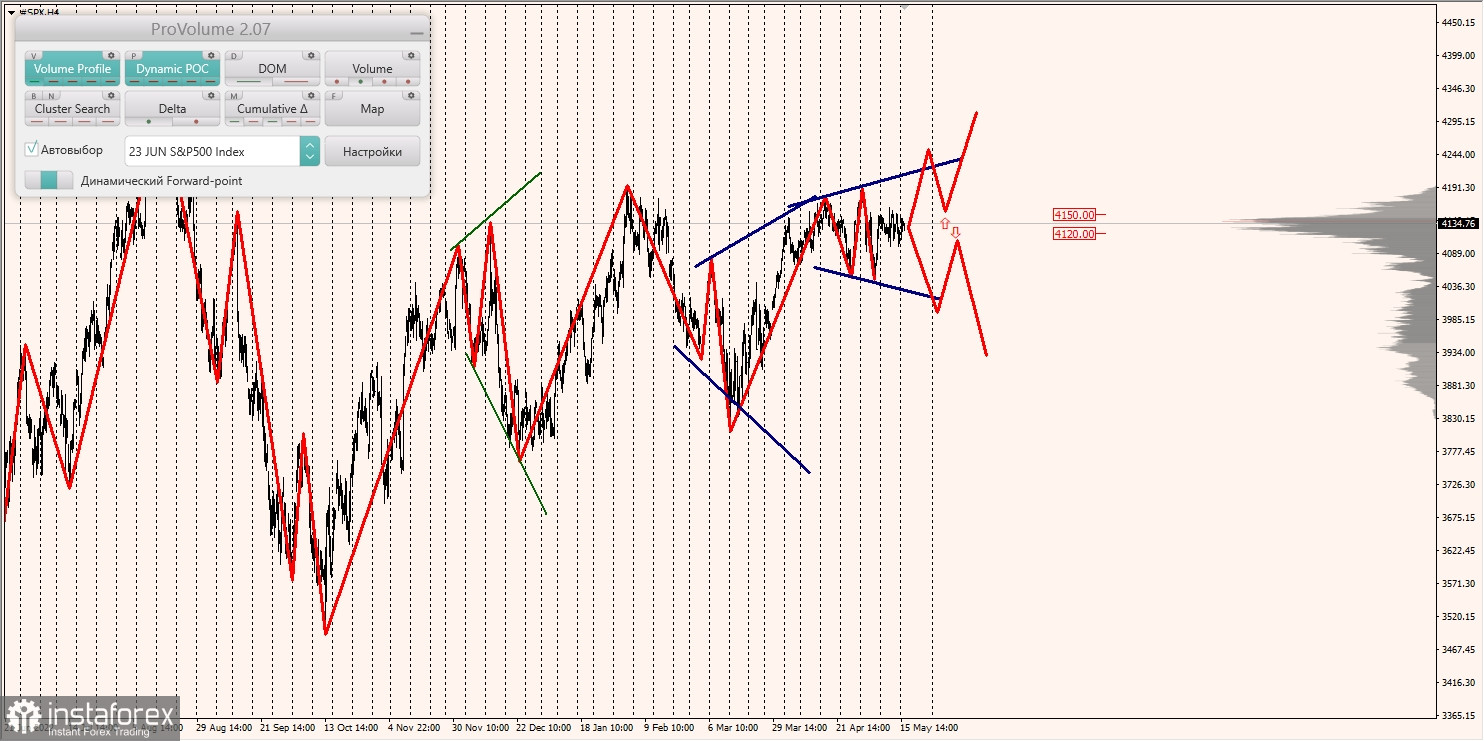The height and width of the screenshot is (741, 1484).
Task: Click the D hotkey tag on DOM
Action: coord(235,56)
